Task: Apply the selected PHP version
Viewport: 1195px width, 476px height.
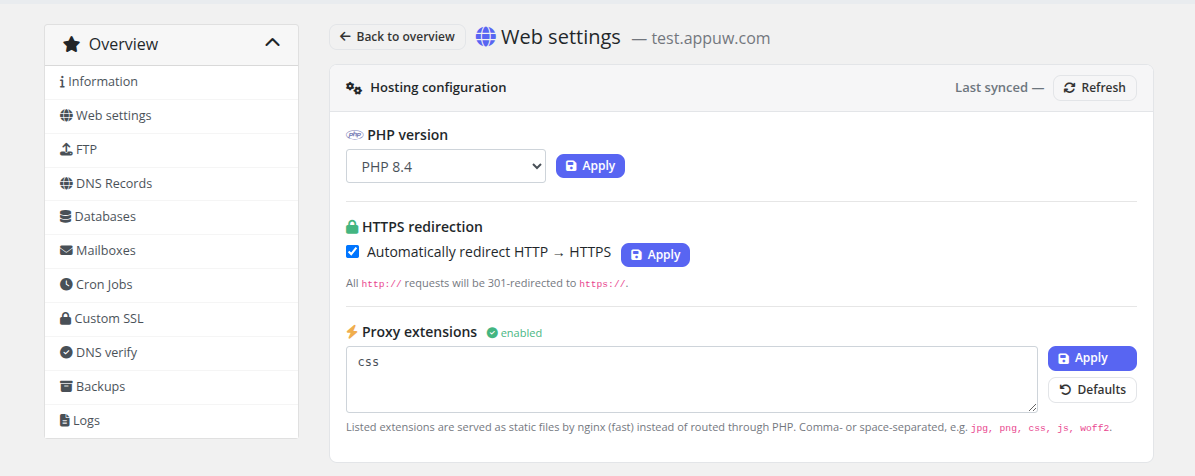Action: tap(590, 166)
